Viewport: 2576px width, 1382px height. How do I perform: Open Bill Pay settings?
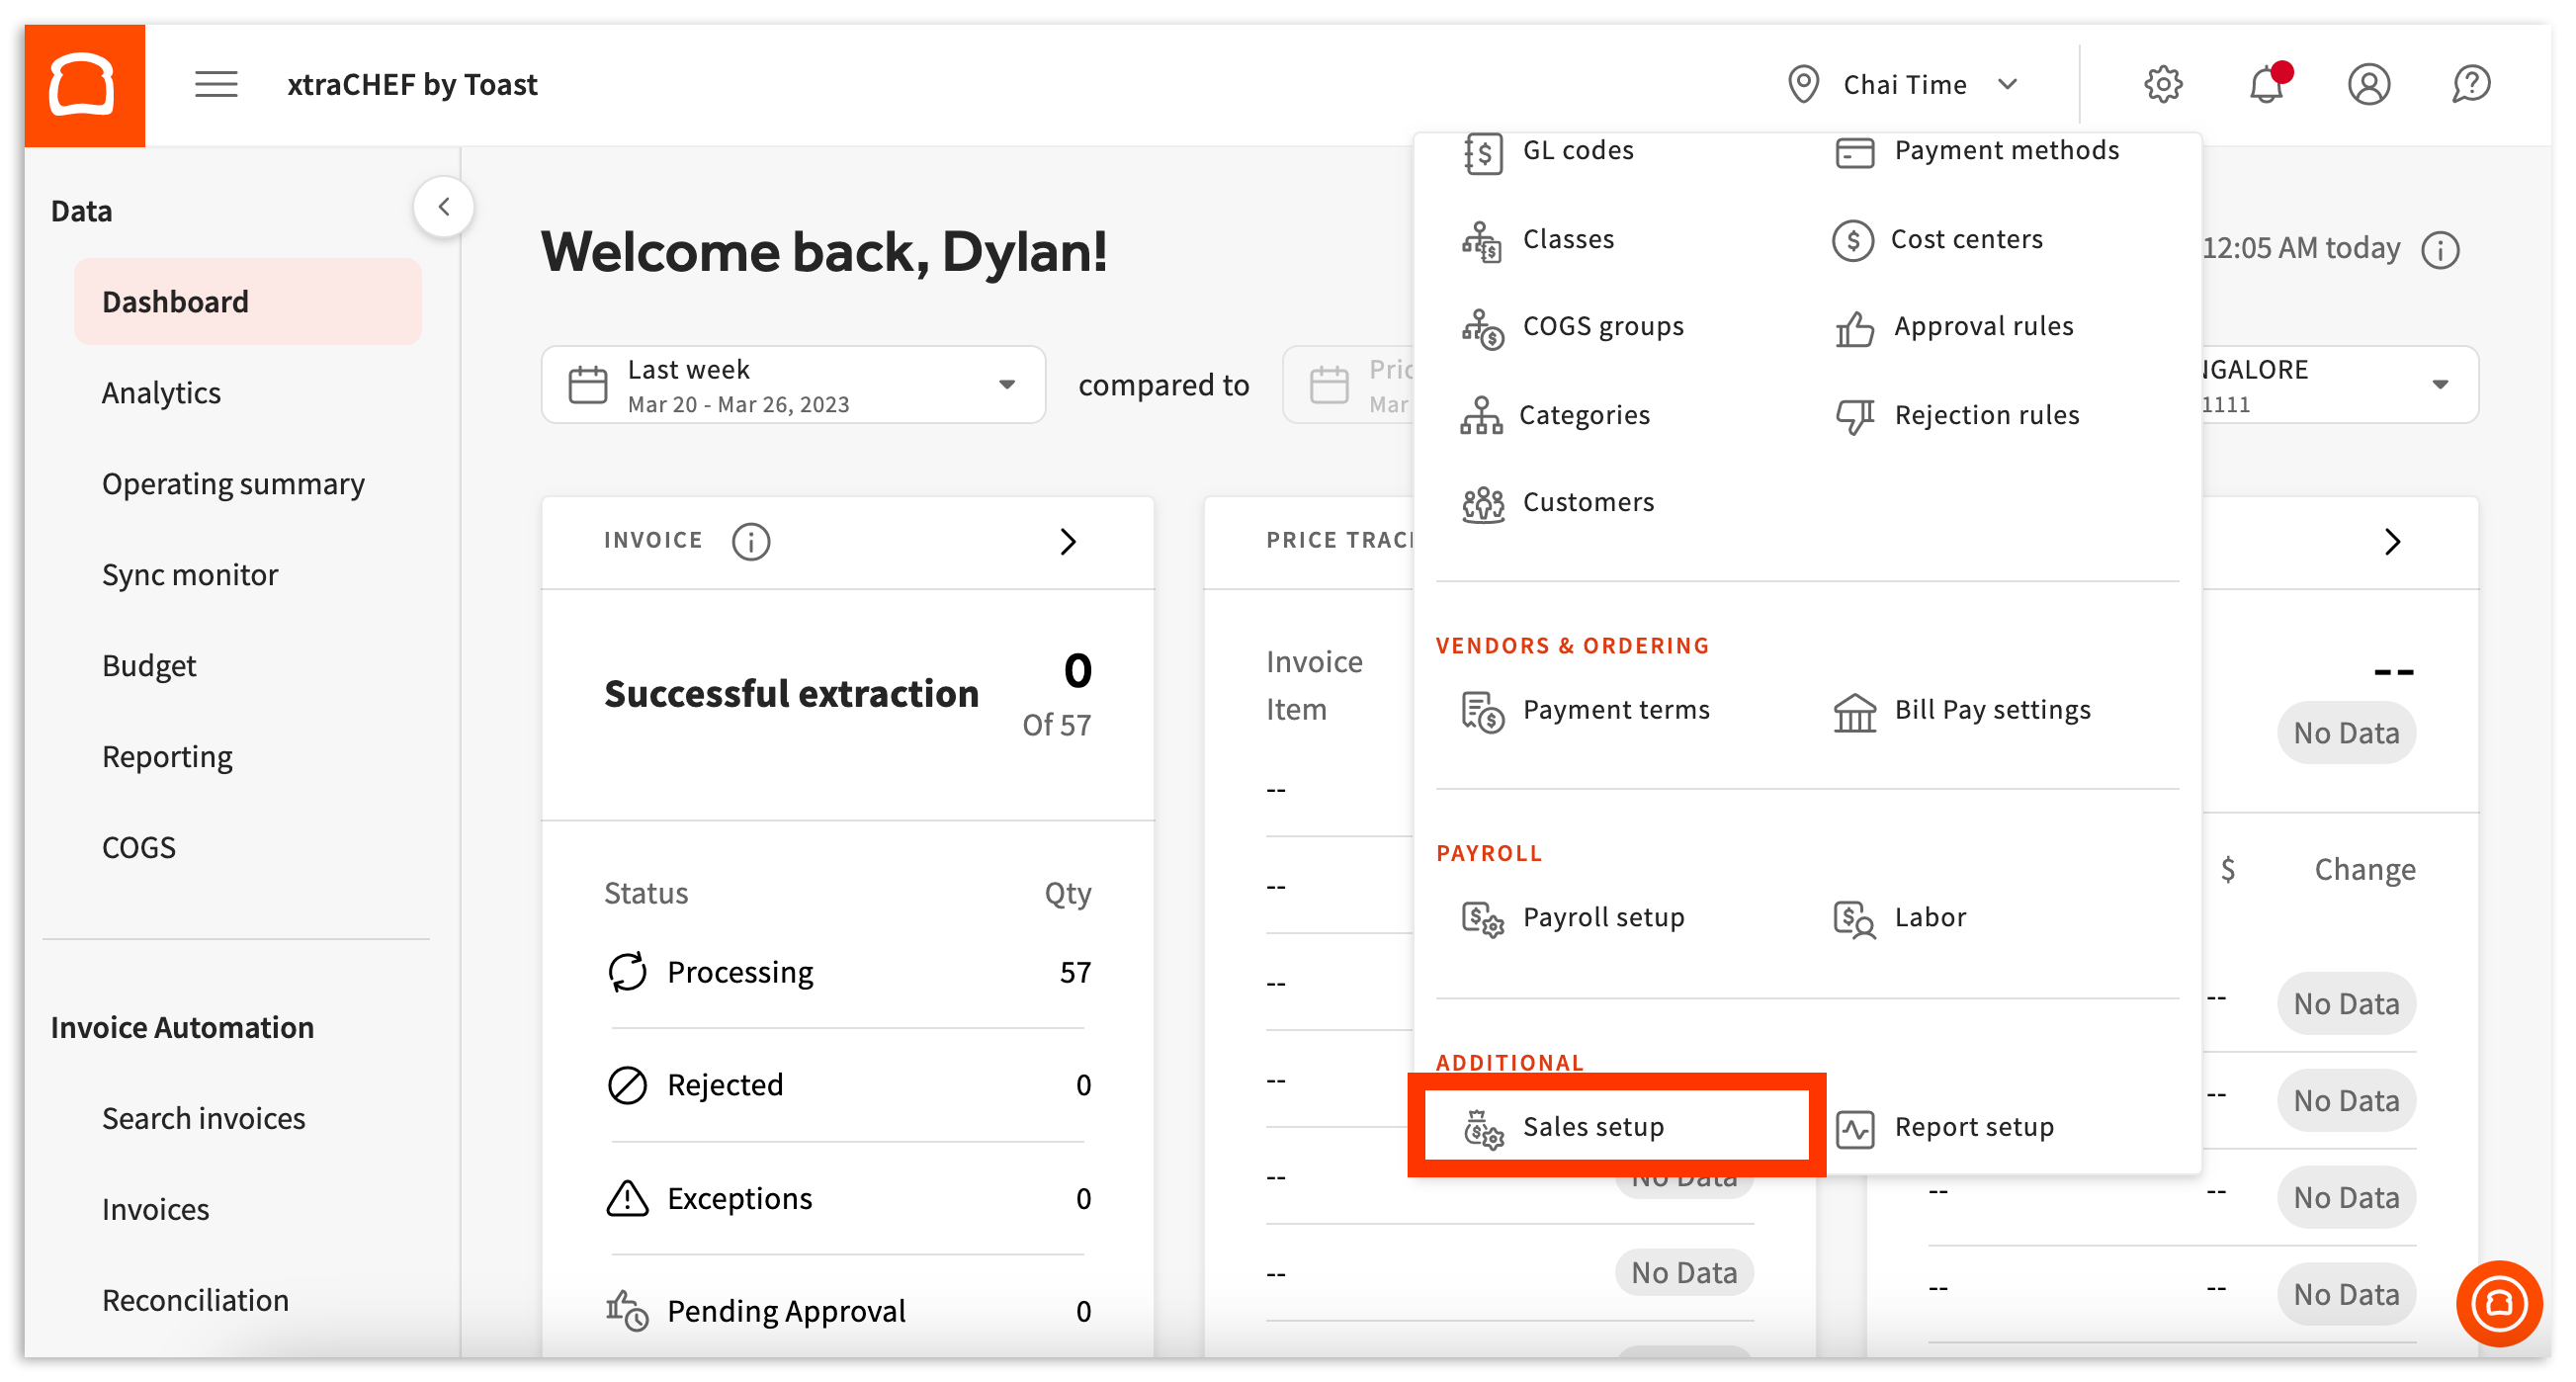pos(1992,710)
